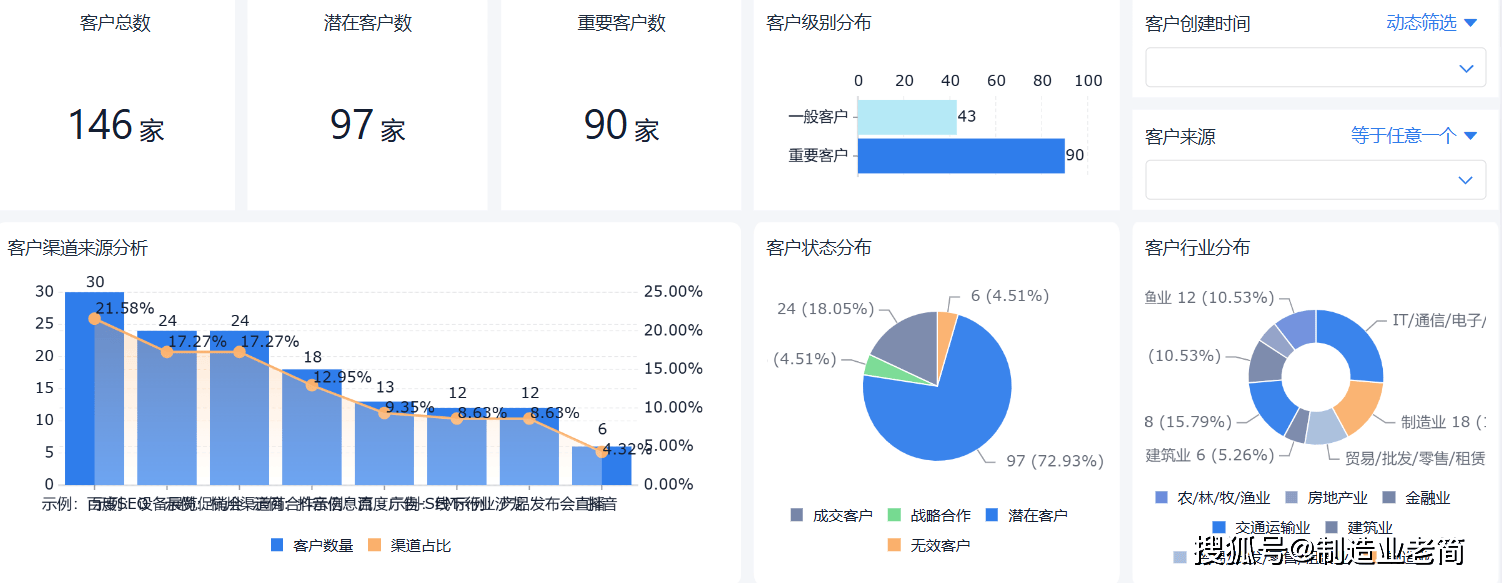Toggle the 客户数量 legend series
Screen dimensions: 1502x583
(312, 545)
